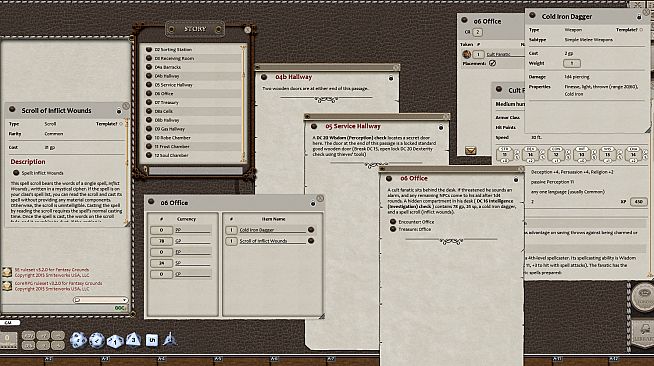
Task: Click envelope icon in 06 Office encounter window
Action: point(470,150)
